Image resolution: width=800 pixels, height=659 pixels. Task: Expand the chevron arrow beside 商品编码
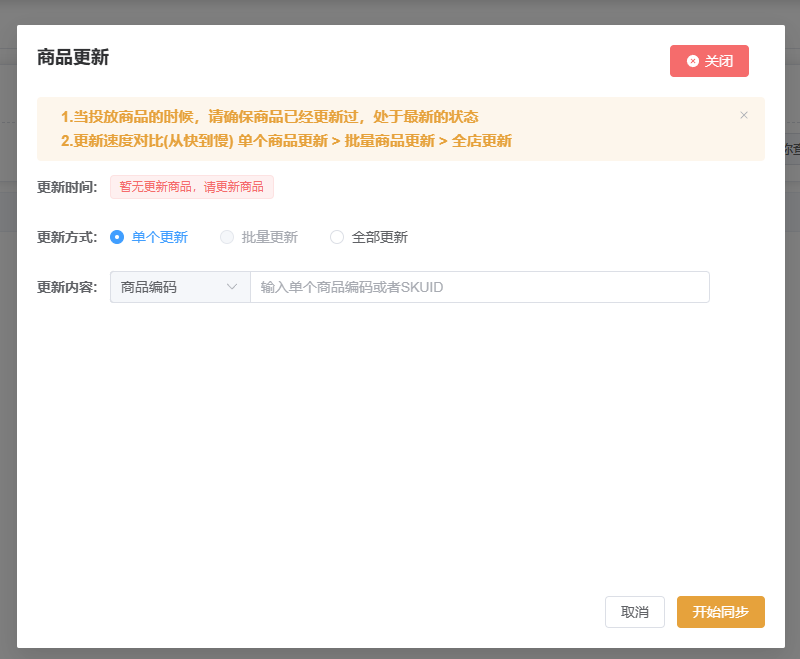(x=232, y=287)
